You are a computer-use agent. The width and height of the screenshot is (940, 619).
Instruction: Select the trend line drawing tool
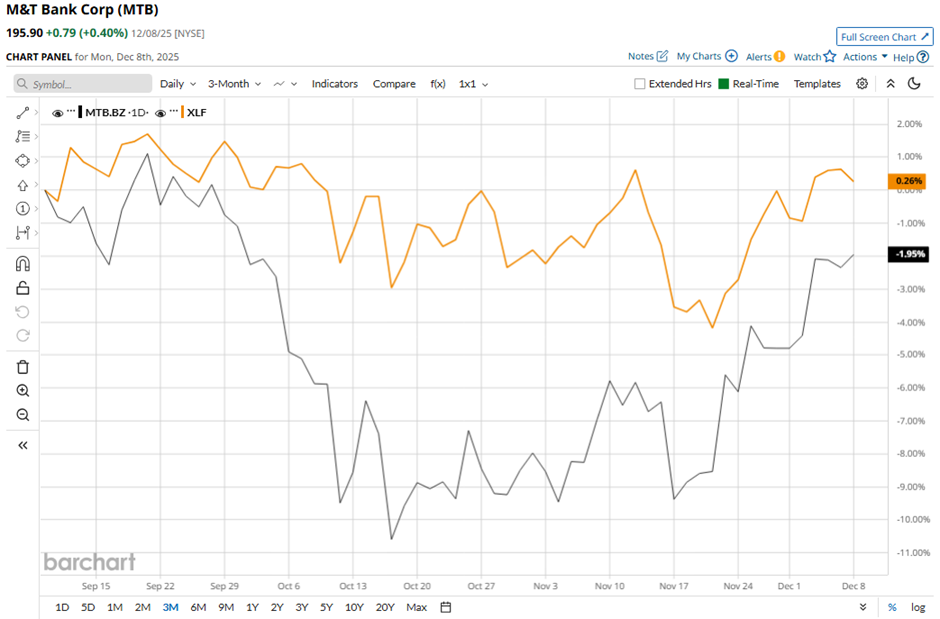pos(22,113)
